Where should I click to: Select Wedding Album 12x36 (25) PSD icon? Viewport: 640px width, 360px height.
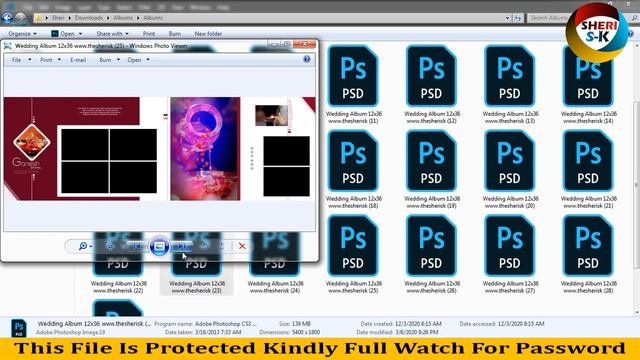pyautogui.click(x=353, y=246)
